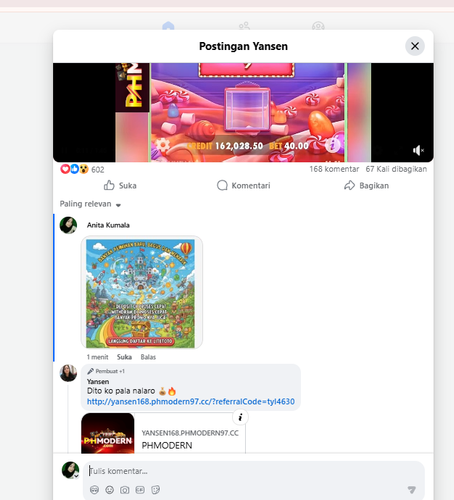This screenshot has height=500, width=454.
Task: Unmute the video with the speaker icon
Action: click(x=418, y=150)
